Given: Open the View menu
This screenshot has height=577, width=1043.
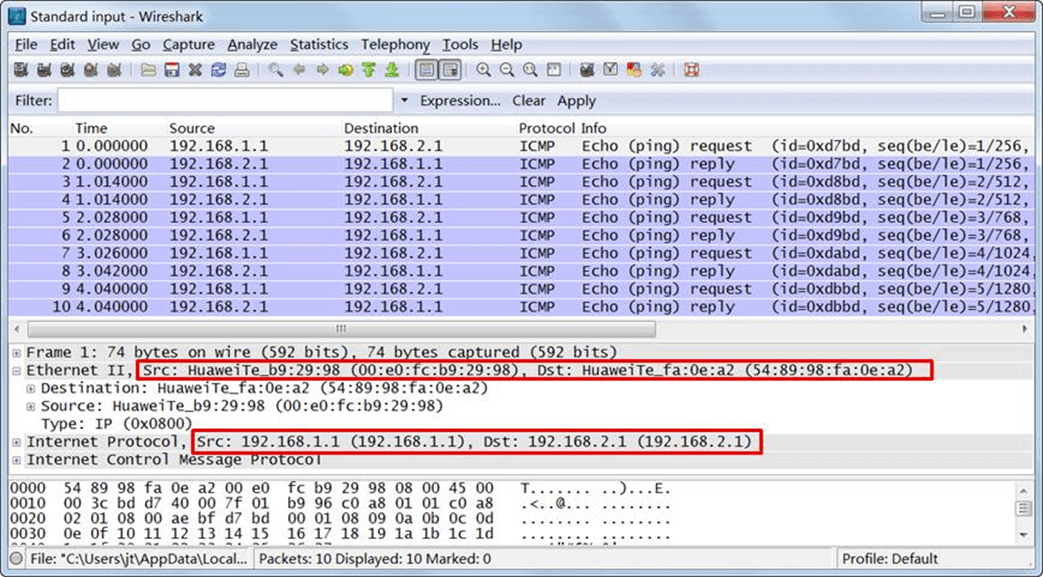Looking at the screenshot, I should click(103, 45).
